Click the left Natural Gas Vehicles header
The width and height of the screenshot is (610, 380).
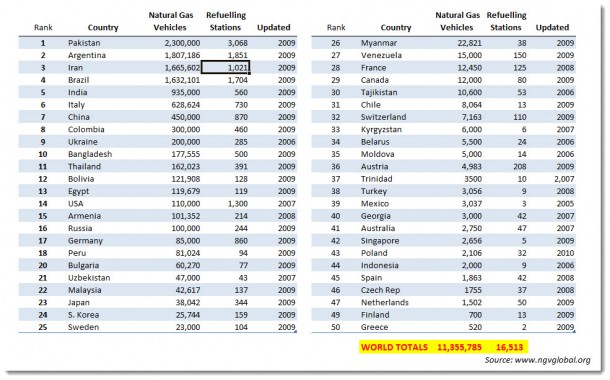(x=170, y=21)
